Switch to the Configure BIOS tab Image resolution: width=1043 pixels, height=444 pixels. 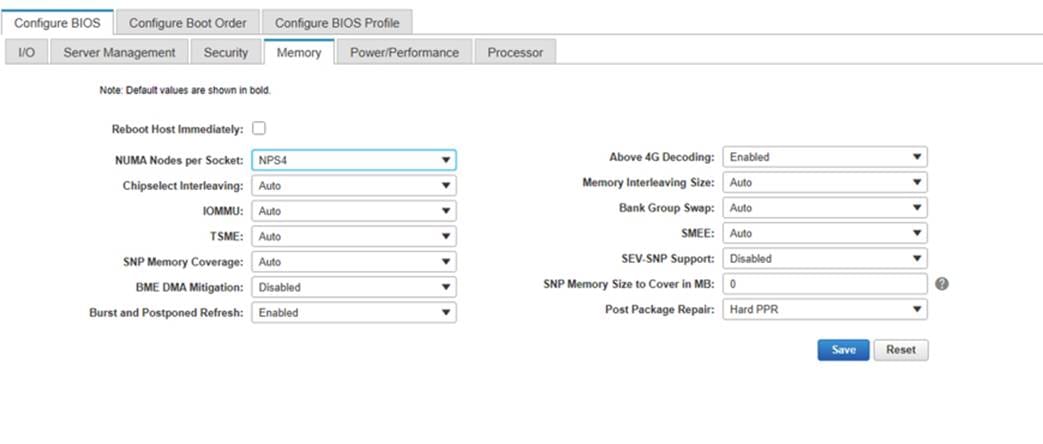(x=57, y=23)
